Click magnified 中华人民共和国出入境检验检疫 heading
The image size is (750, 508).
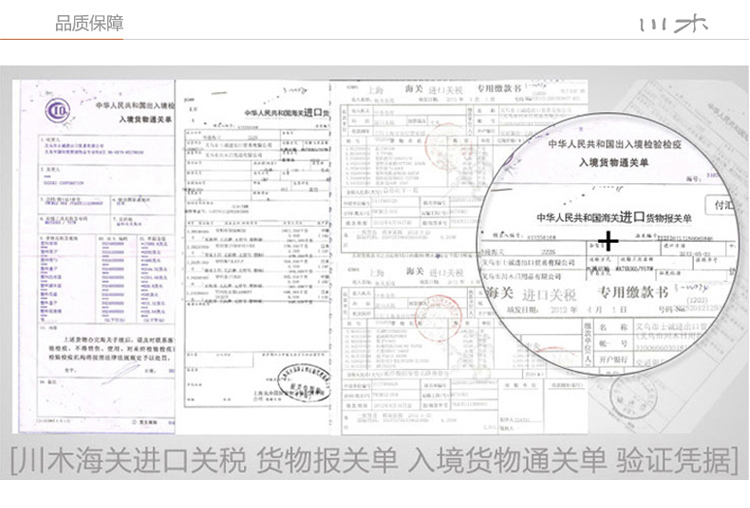(615, 144)
